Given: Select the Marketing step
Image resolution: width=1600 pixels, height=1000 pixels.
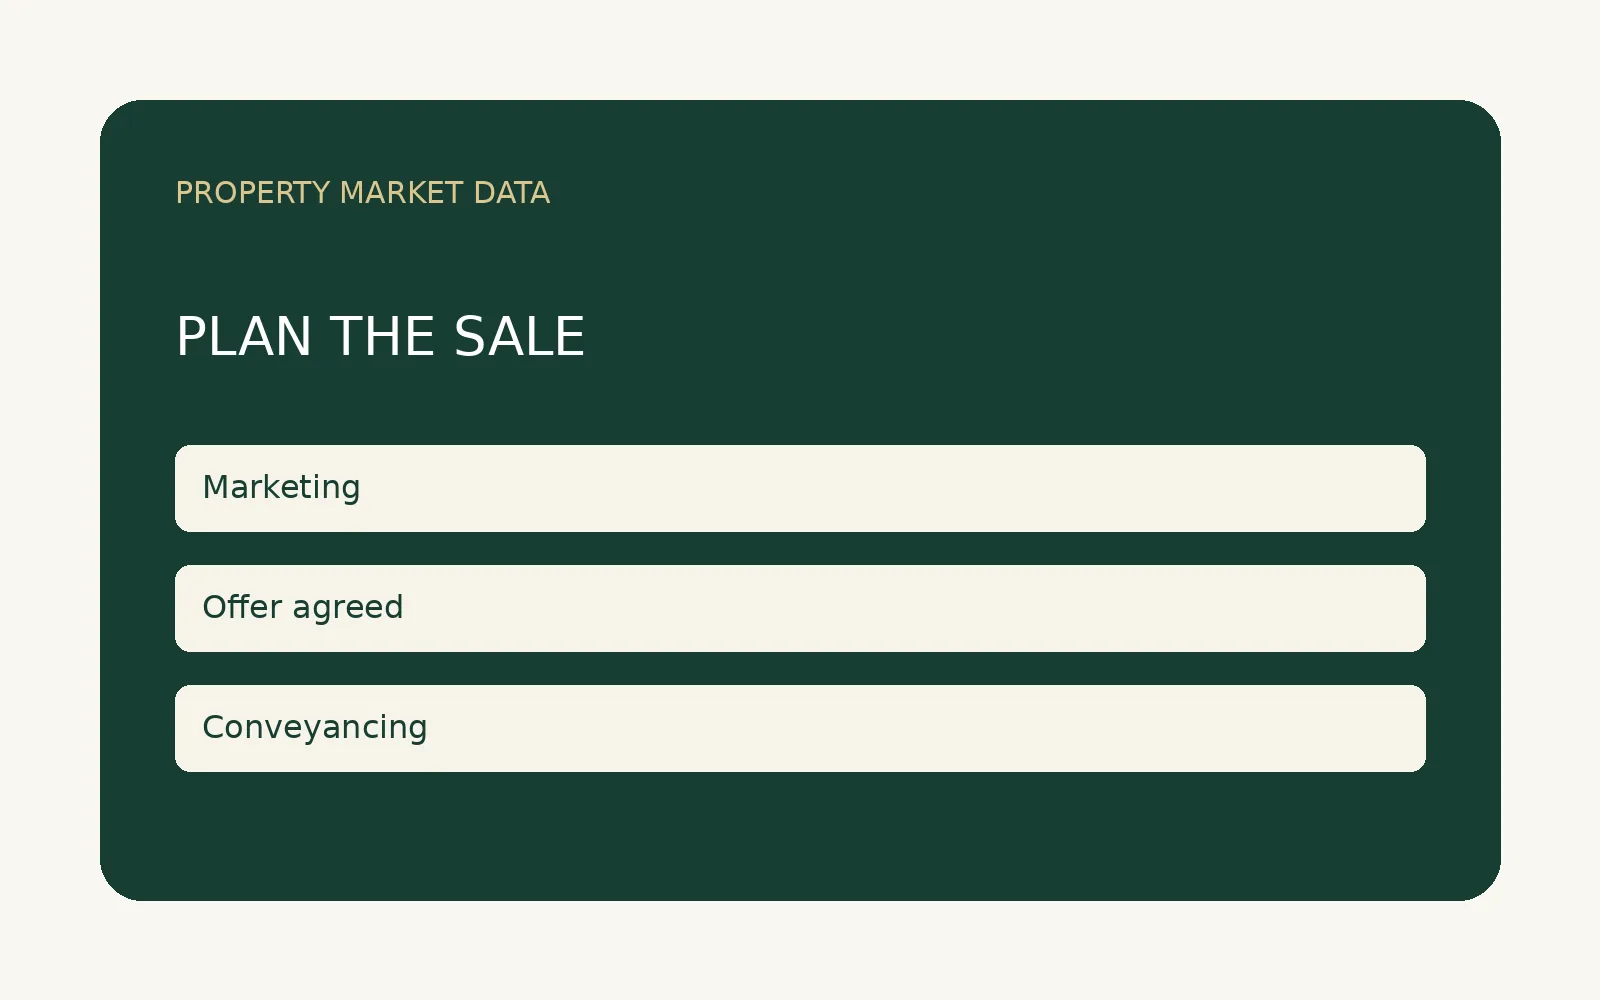Looking at the screenshot, I should pos(800,488).
